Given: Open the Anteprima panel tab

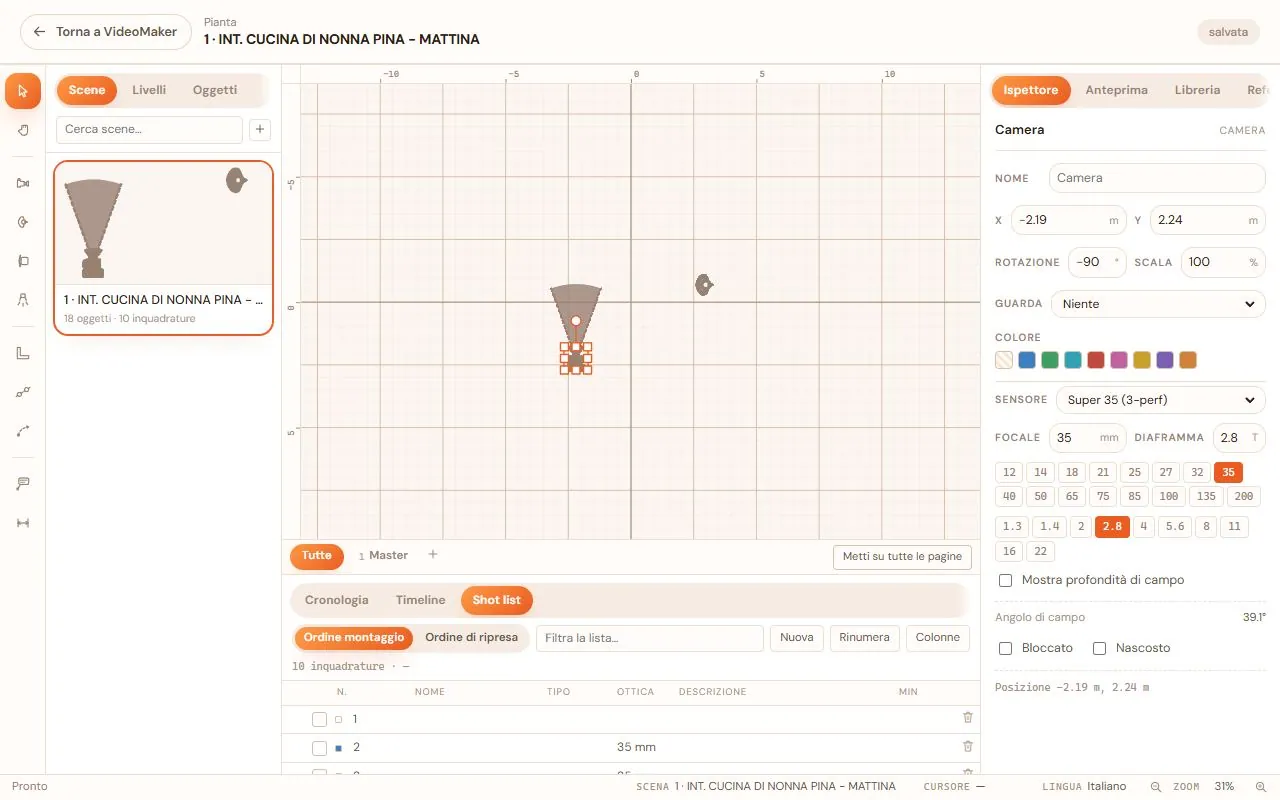Looking at the screenshot, I should pos(1116,90).
